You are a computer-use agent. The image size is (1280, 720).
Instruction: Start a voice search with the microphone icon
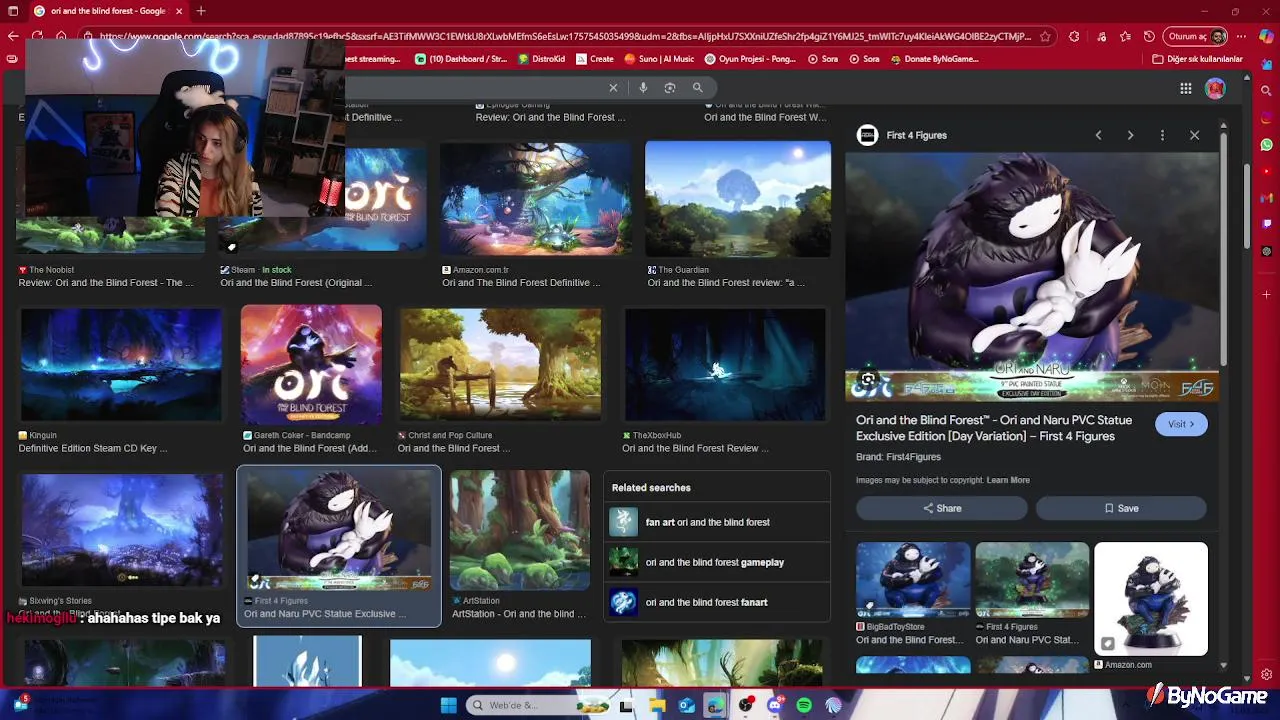[x=643, y=88]
